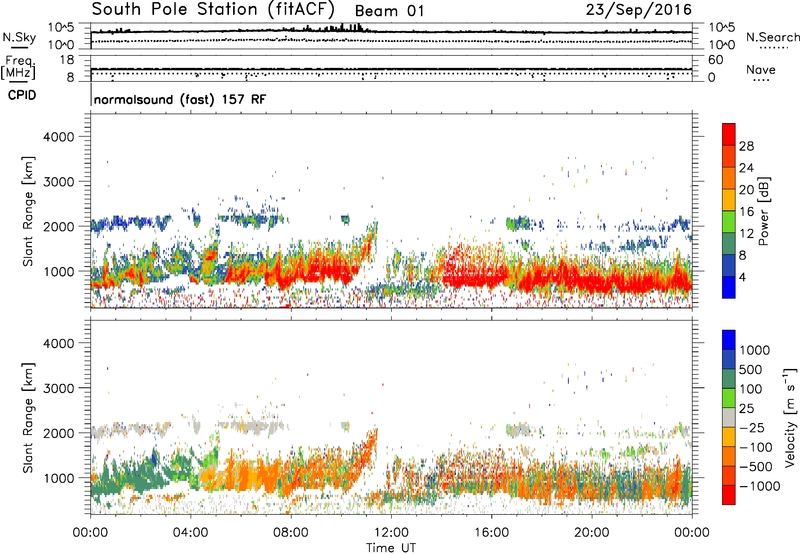Pick the grey segment of Velocity colorbar
Screen dimensions: 800x554
click(729, 418)
